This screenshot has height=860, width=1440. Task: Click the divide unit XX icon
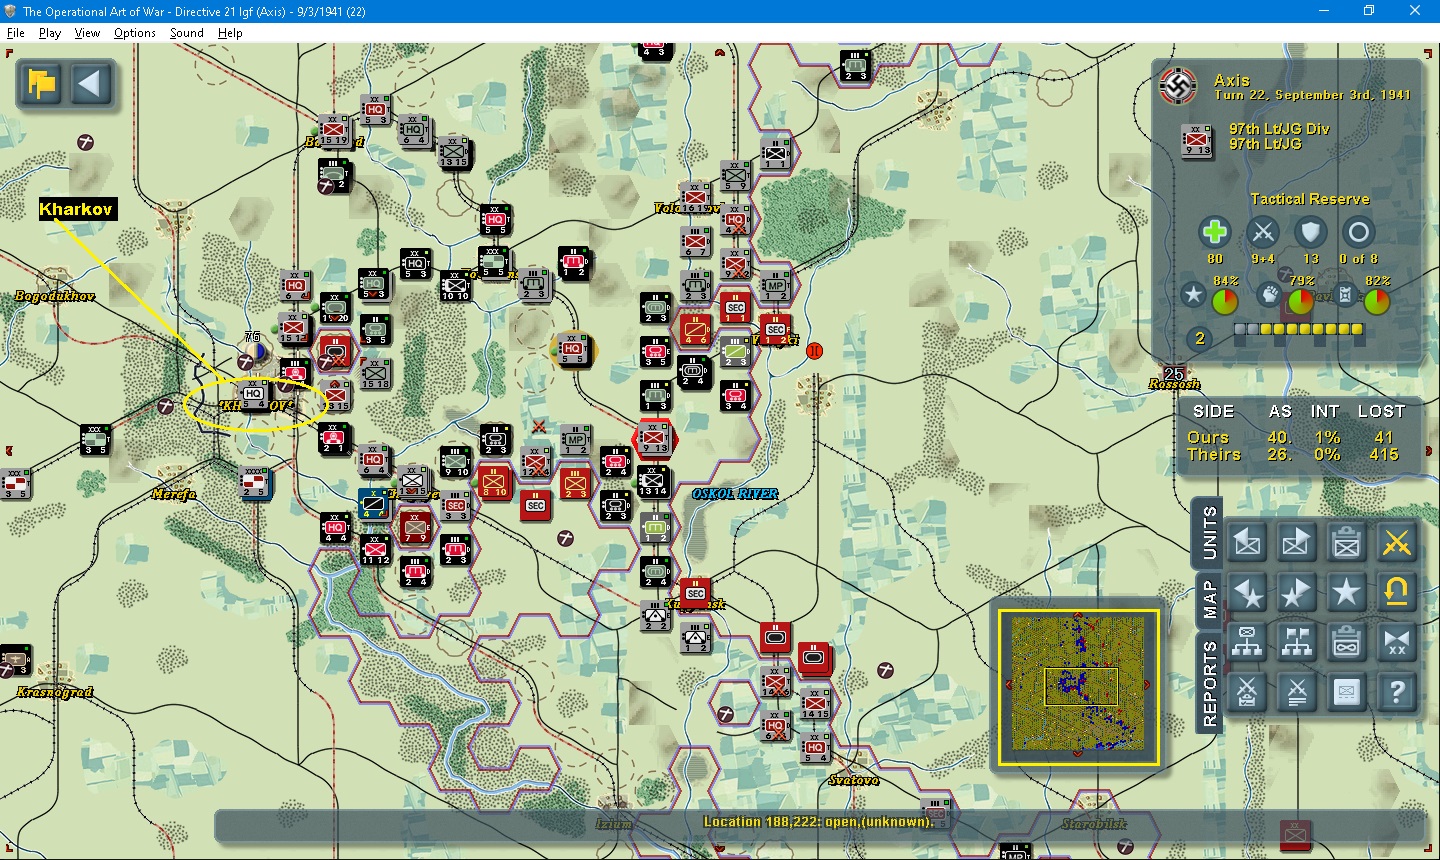tap(1396, 642)
